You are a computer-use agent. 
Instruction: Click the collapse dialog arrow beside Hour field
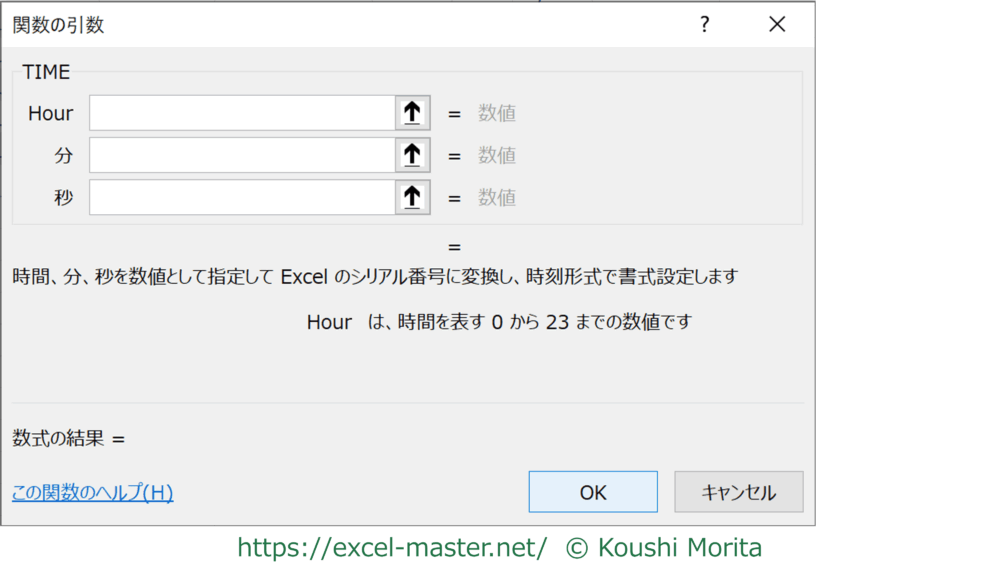point(412,113)
